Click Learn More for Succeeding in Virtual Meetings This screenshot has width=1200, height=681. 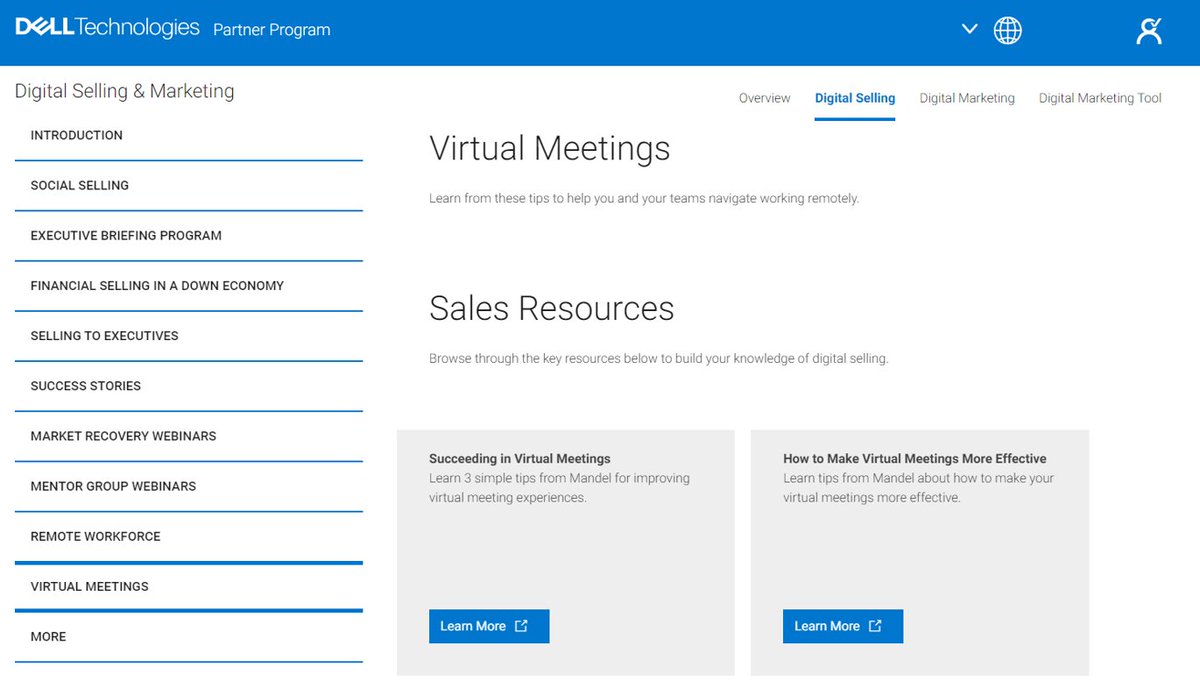(489, 626)
